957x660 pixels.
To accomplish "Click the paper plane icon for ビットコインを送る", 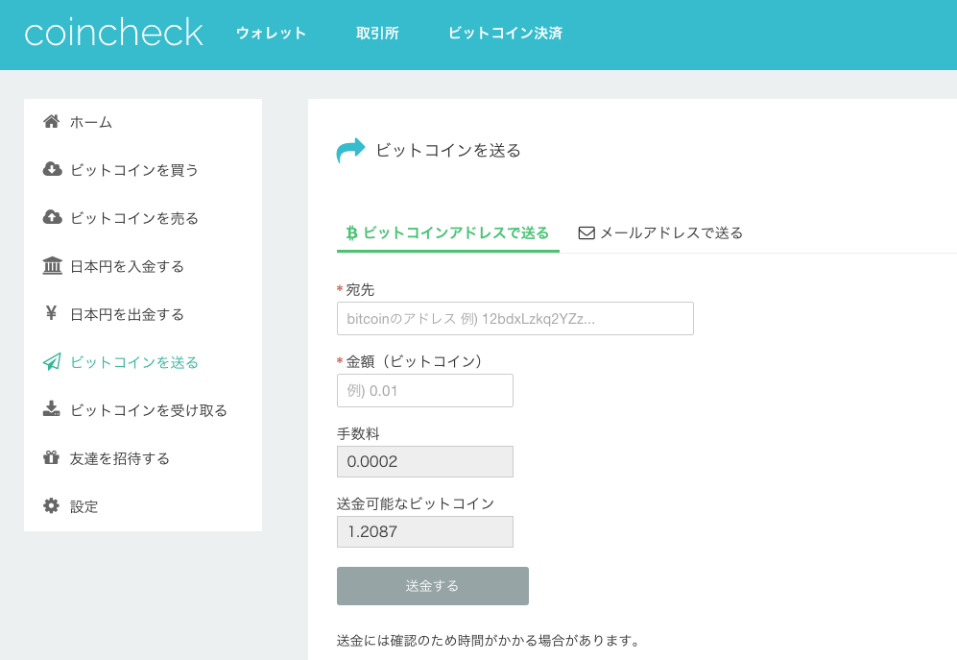I will (x=52, y=361).
